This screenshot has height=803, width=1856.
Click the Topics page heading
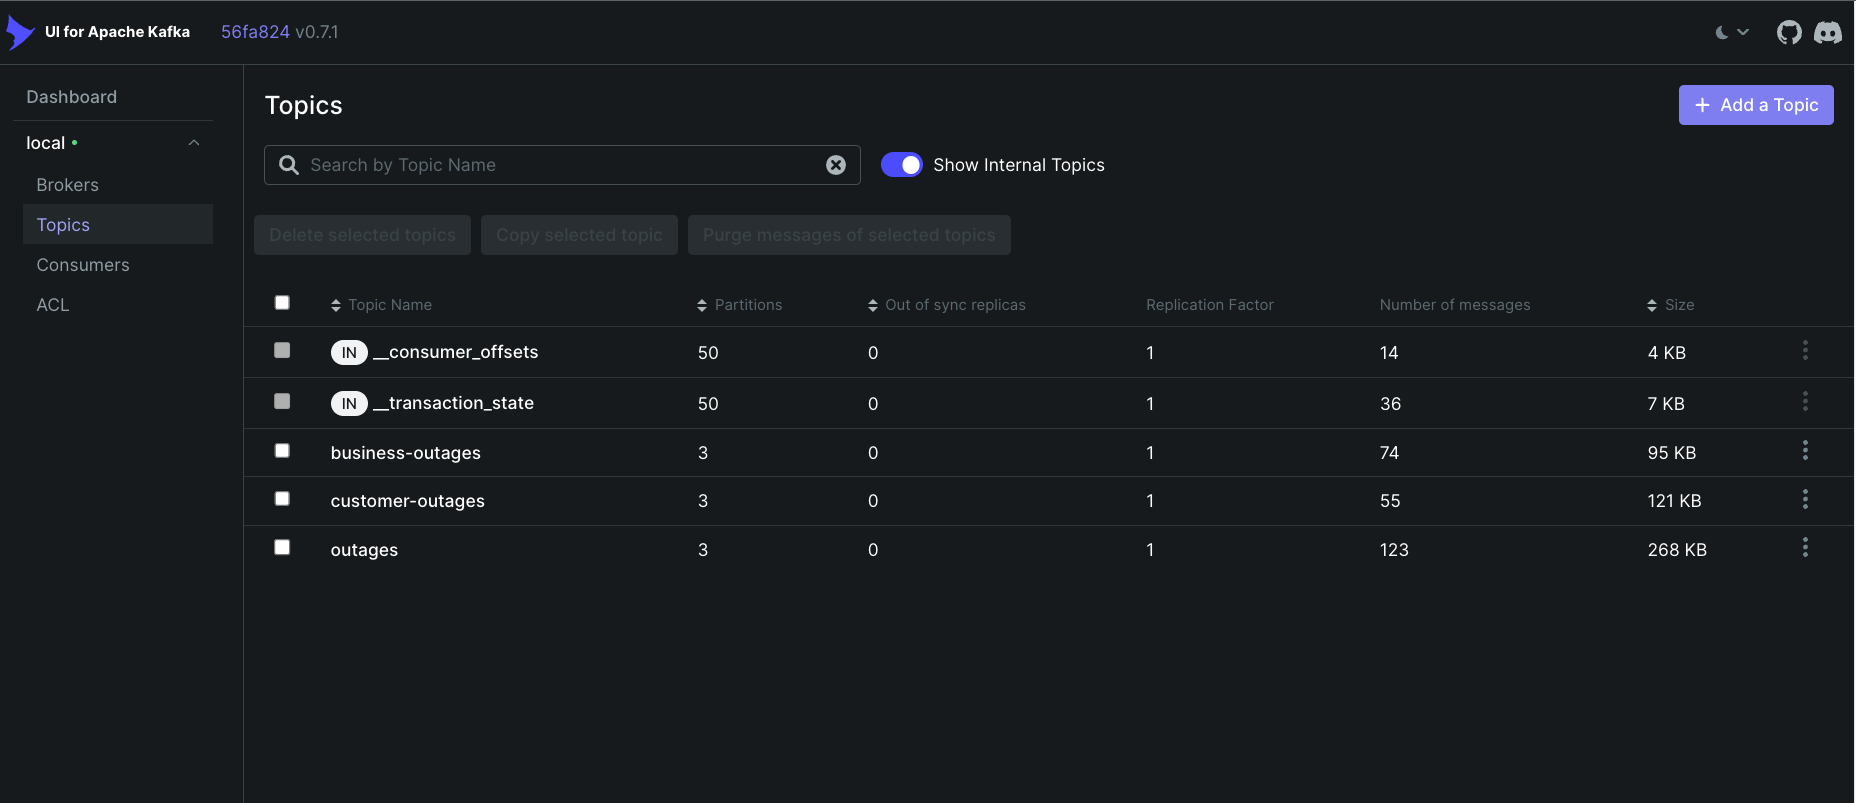[304, 105]
